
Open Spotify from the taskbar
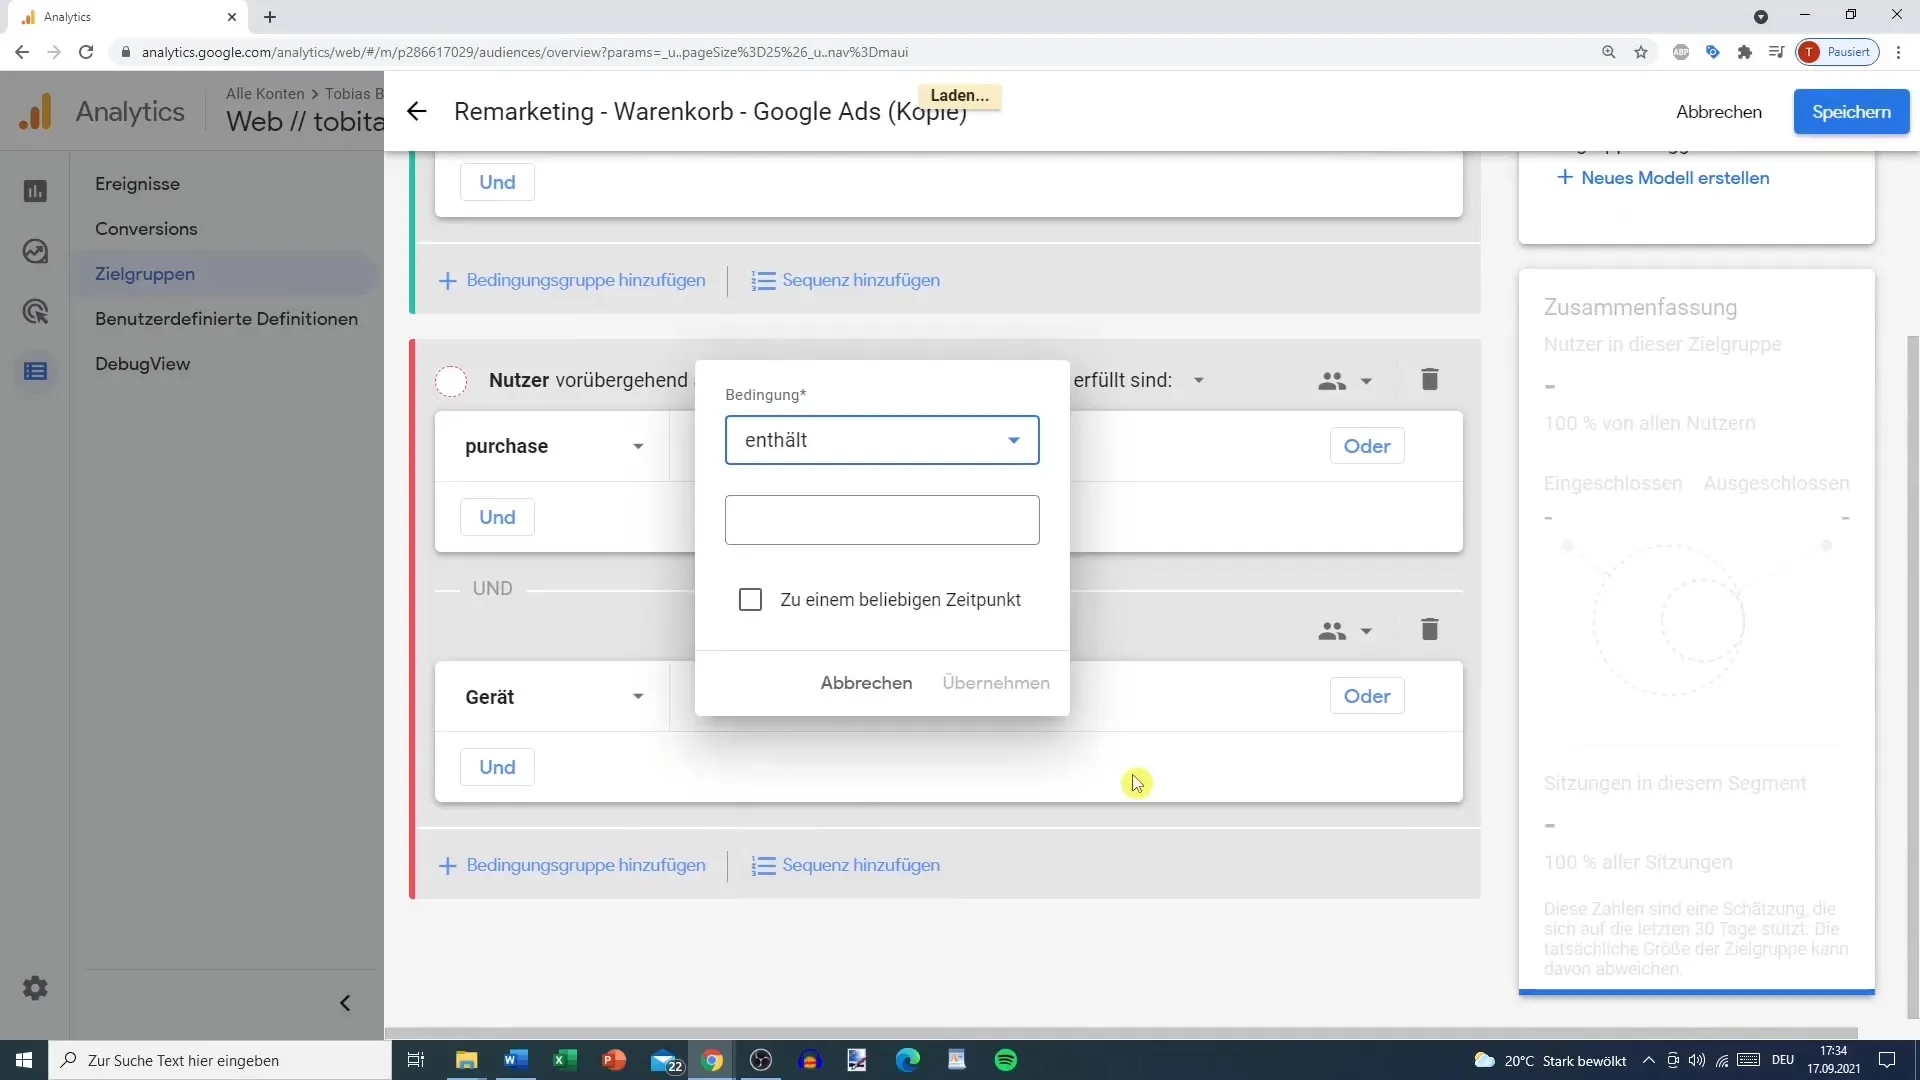(x=1006, y=1060)
